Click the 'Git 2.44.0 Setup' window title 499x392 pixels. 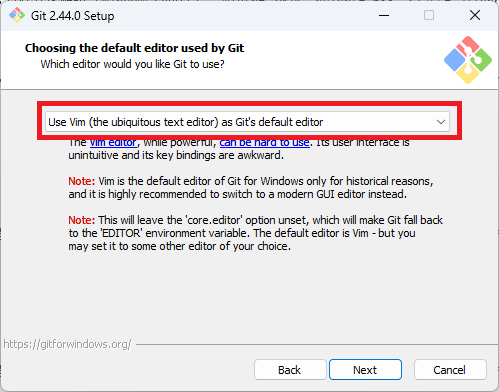73,16
